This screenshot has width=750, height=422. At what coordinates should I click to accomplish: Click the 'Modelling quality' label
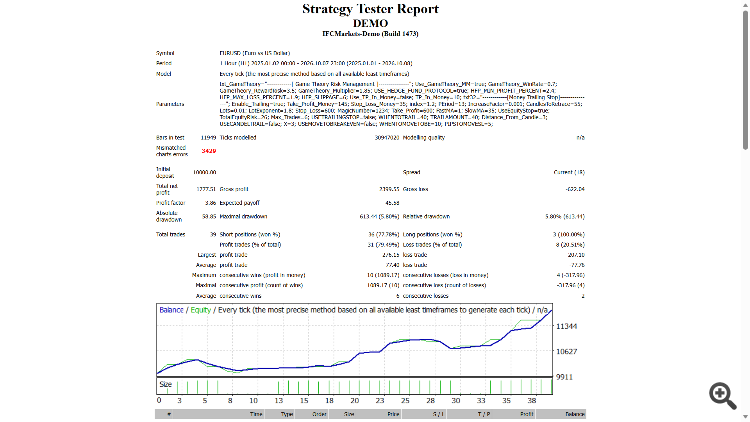click(424, 137)
